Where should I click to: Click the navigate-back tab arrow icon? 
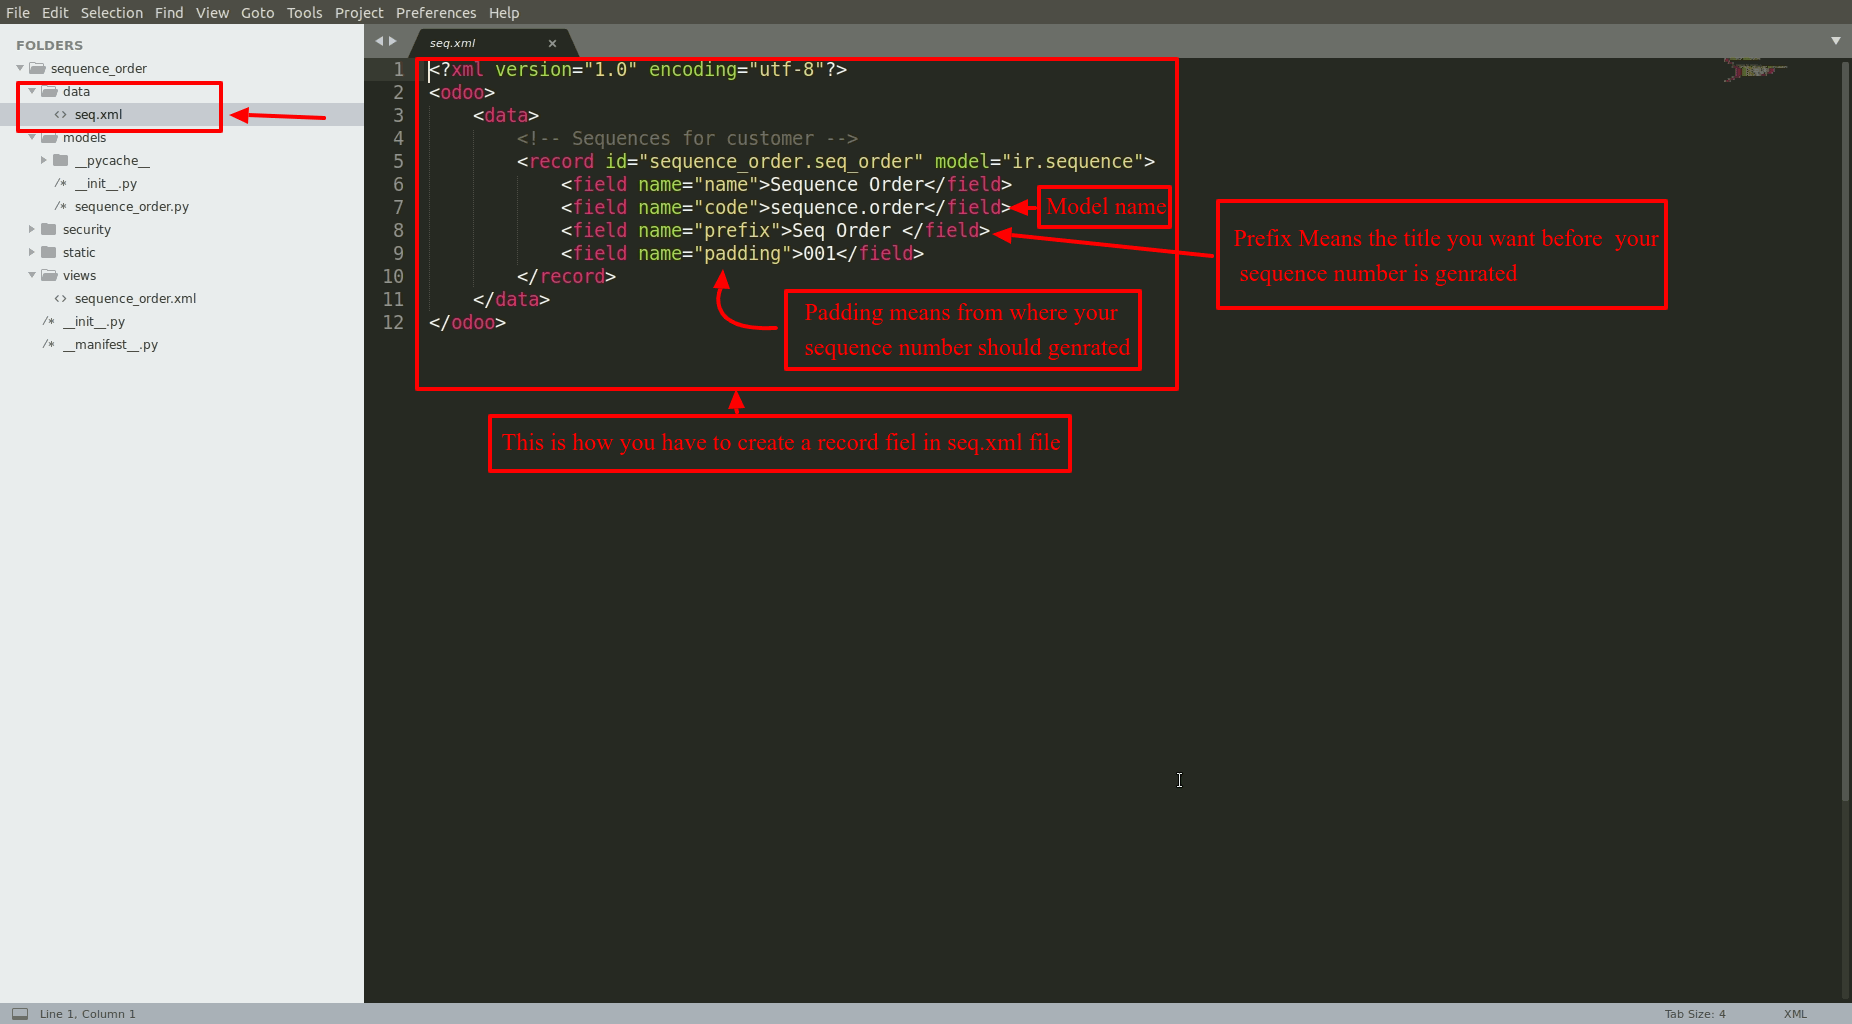(x=379, y=41)
